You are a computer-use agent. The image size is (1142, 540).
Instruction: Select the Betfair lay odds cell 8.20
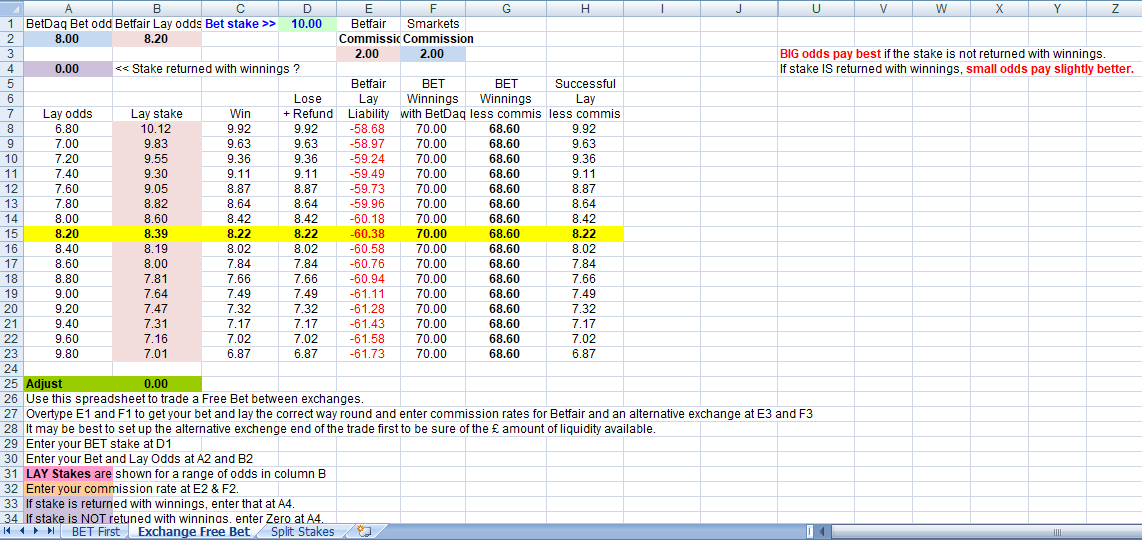click(x=157, y=39)
